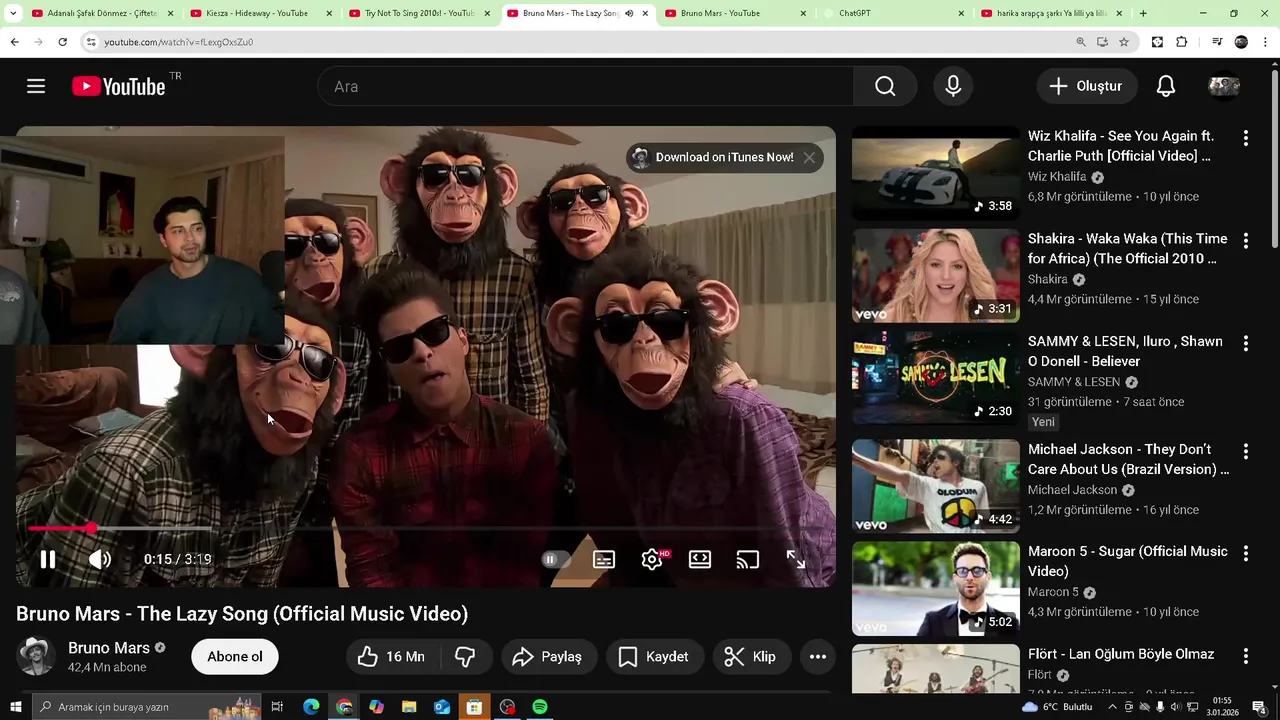Screen dimensions: 1280x720
Task: Open Michael Jackson They Don't Care About Us title
Action: [x=1128, y=459]
